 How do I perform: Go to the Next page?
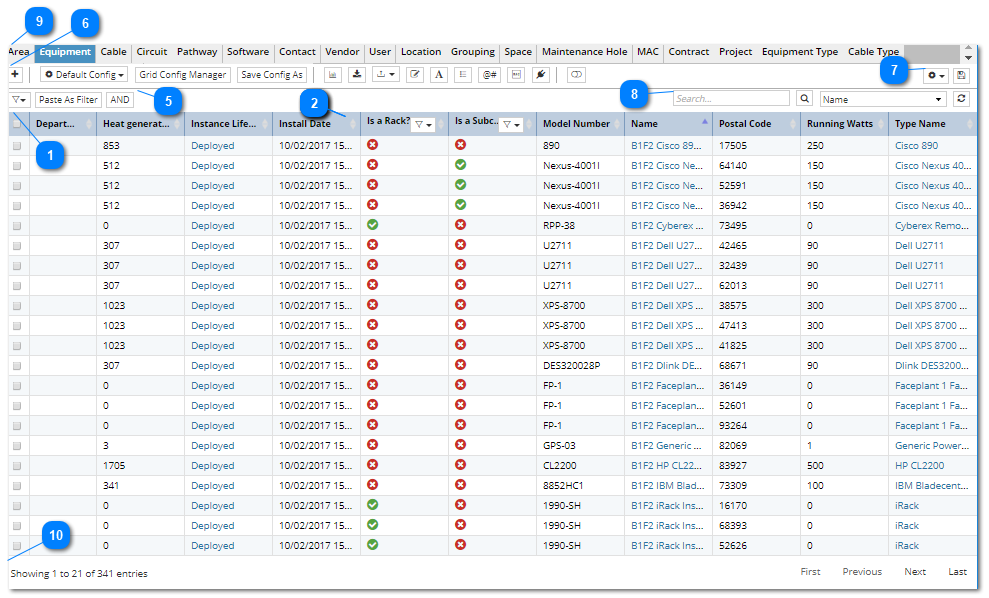(x=915, y=572)
